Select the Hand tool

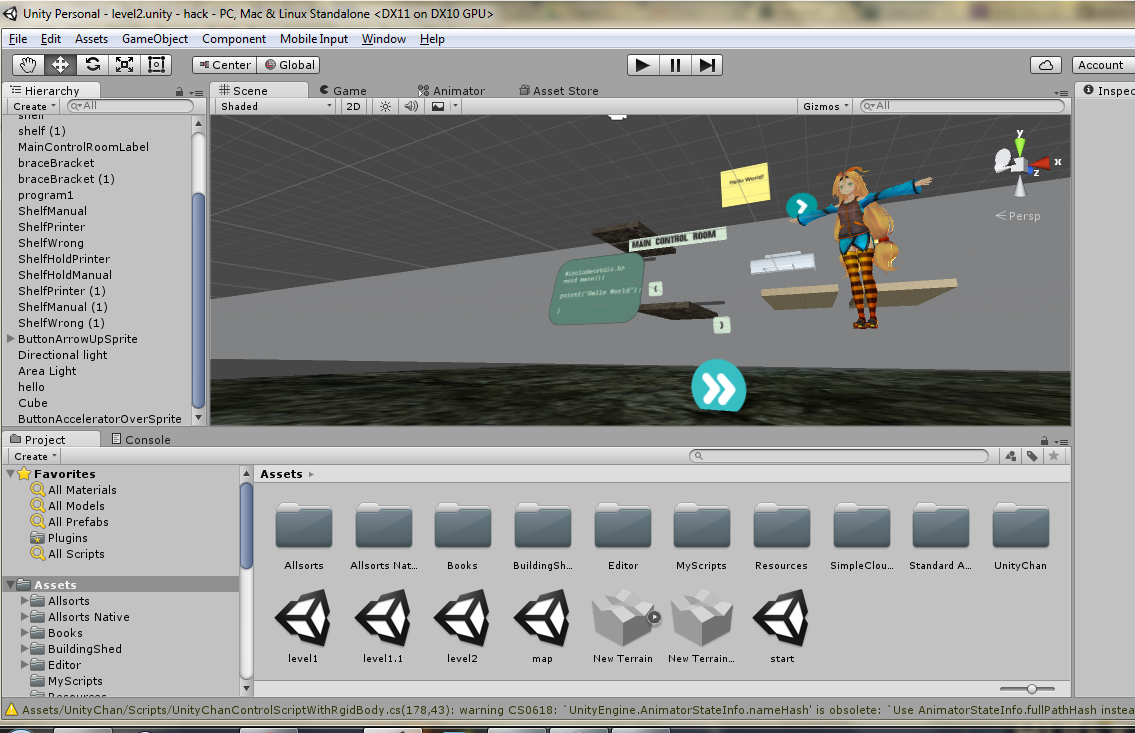pos(28,64)
